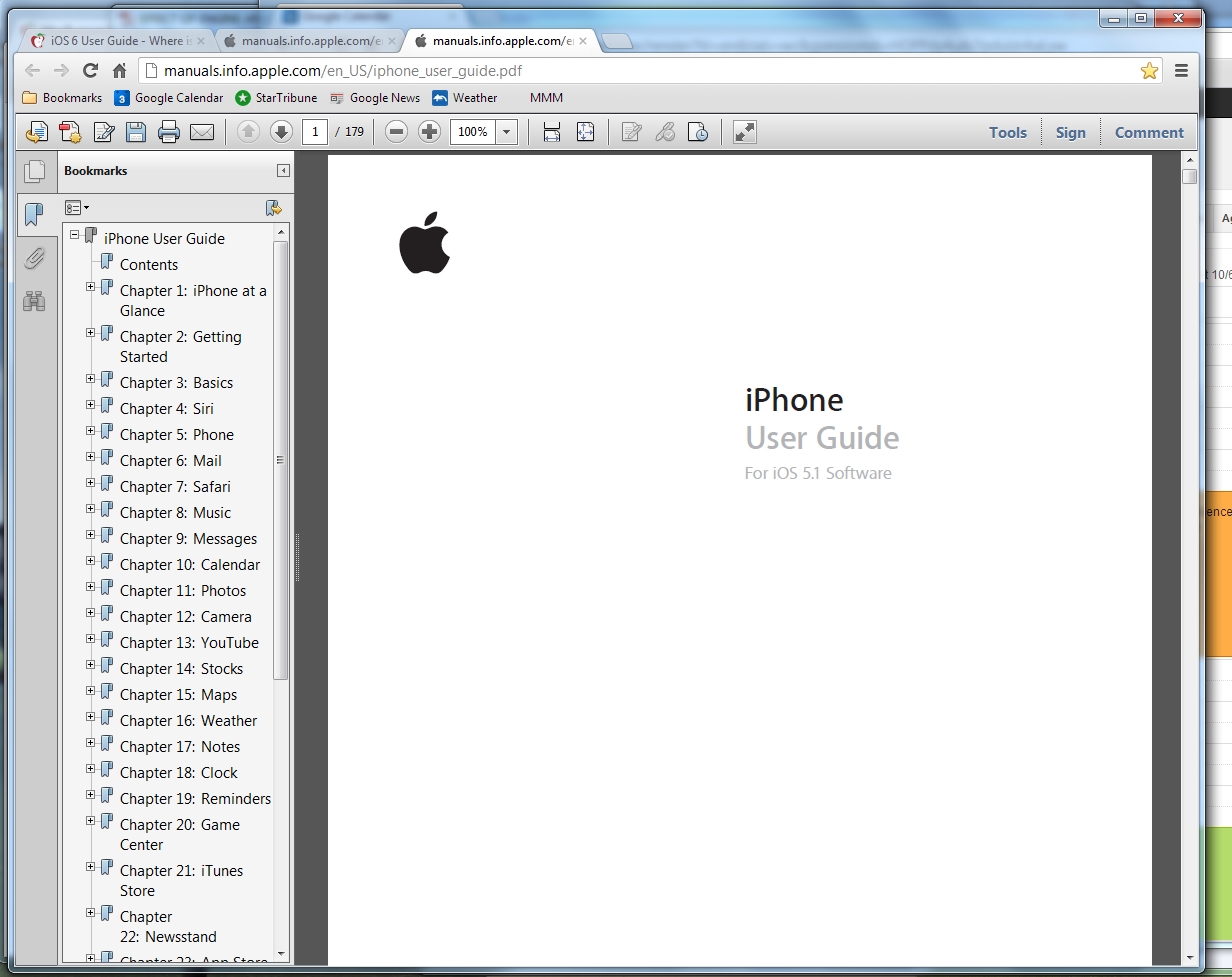Open the Google Calendar bookmark
Screen dimensions: 1232x977
(x=169, y=98)
